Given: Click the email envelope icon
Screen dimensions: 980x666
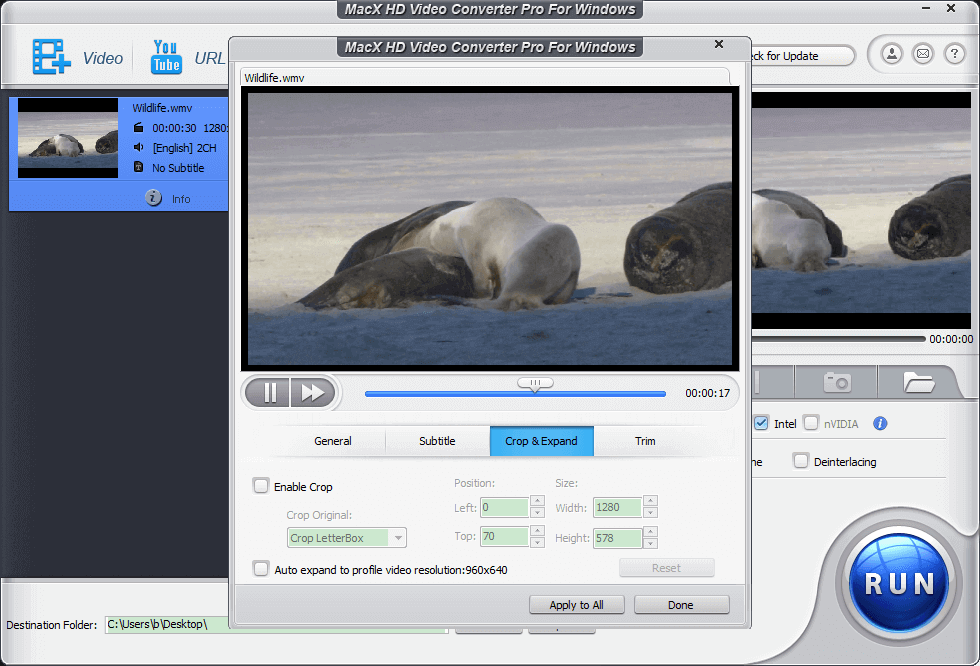Looking at the screenshot, I should (923, 54).
